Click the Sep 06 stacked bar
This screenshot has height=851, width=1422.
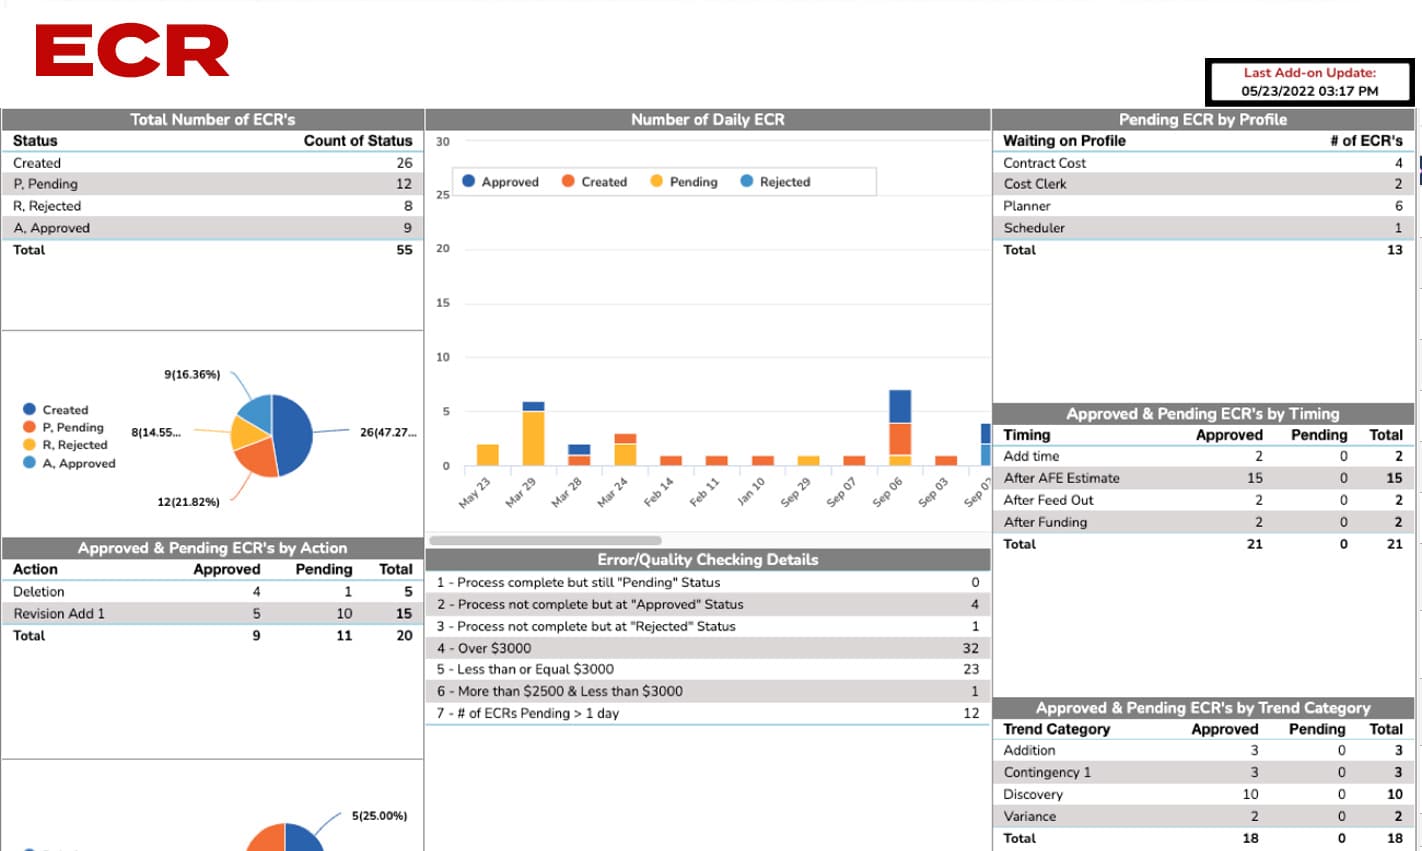click(x=900, y=428)
